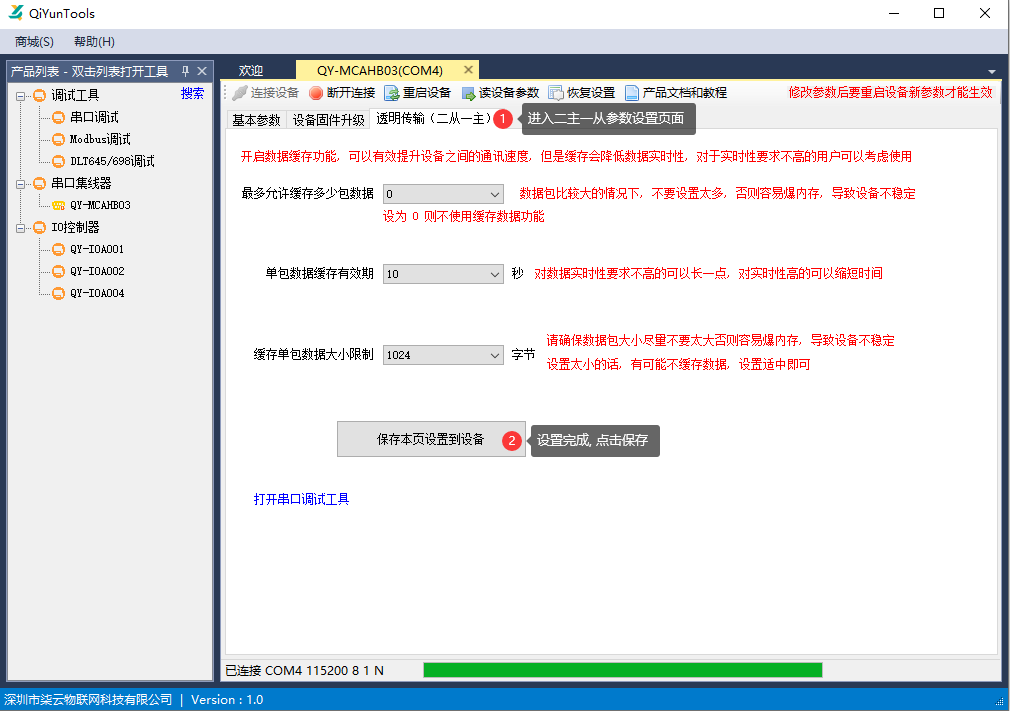Open the 商城(S) menu
The height and width of the screenshot is (711, 1010).
click(x=33, y=42)
